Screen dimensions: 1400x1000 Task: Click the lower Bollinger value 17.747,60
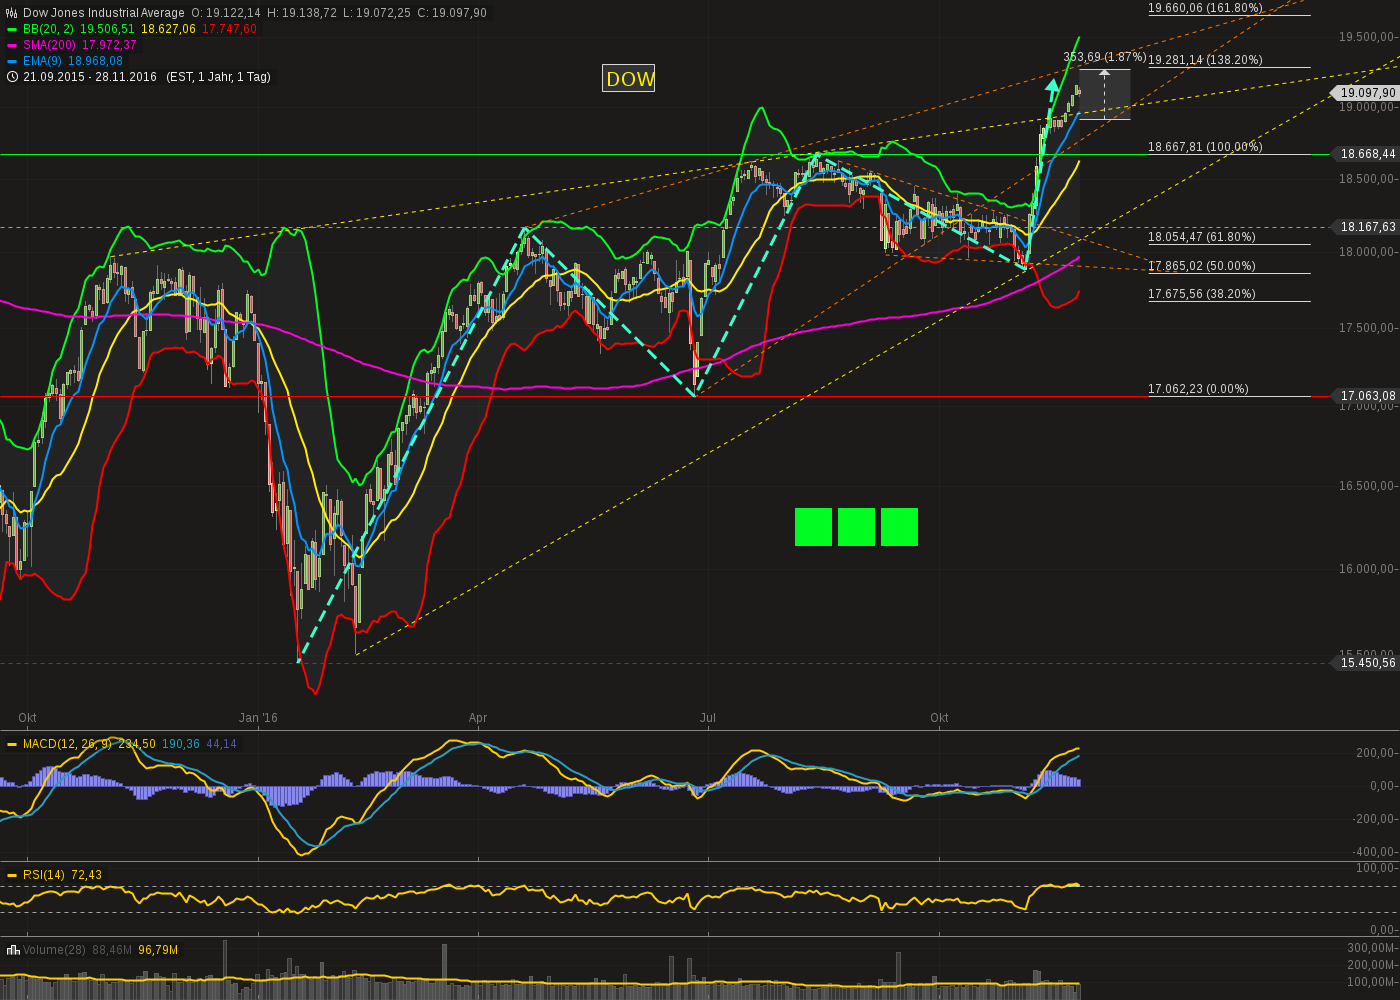229,29
